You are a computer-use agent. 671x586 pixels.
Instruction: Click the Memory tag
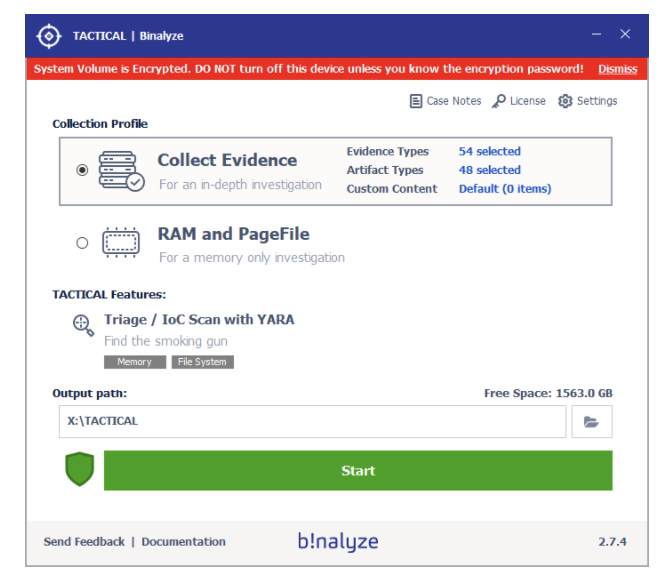tap(134, 362)
